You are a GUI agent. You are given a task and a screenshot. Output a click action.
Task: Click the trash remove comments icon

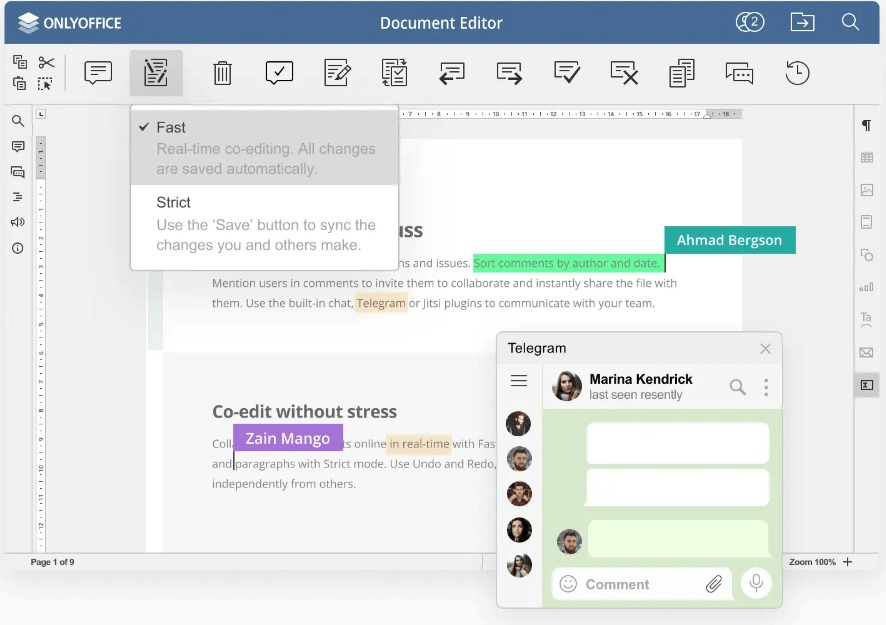[x=222, y=73]
